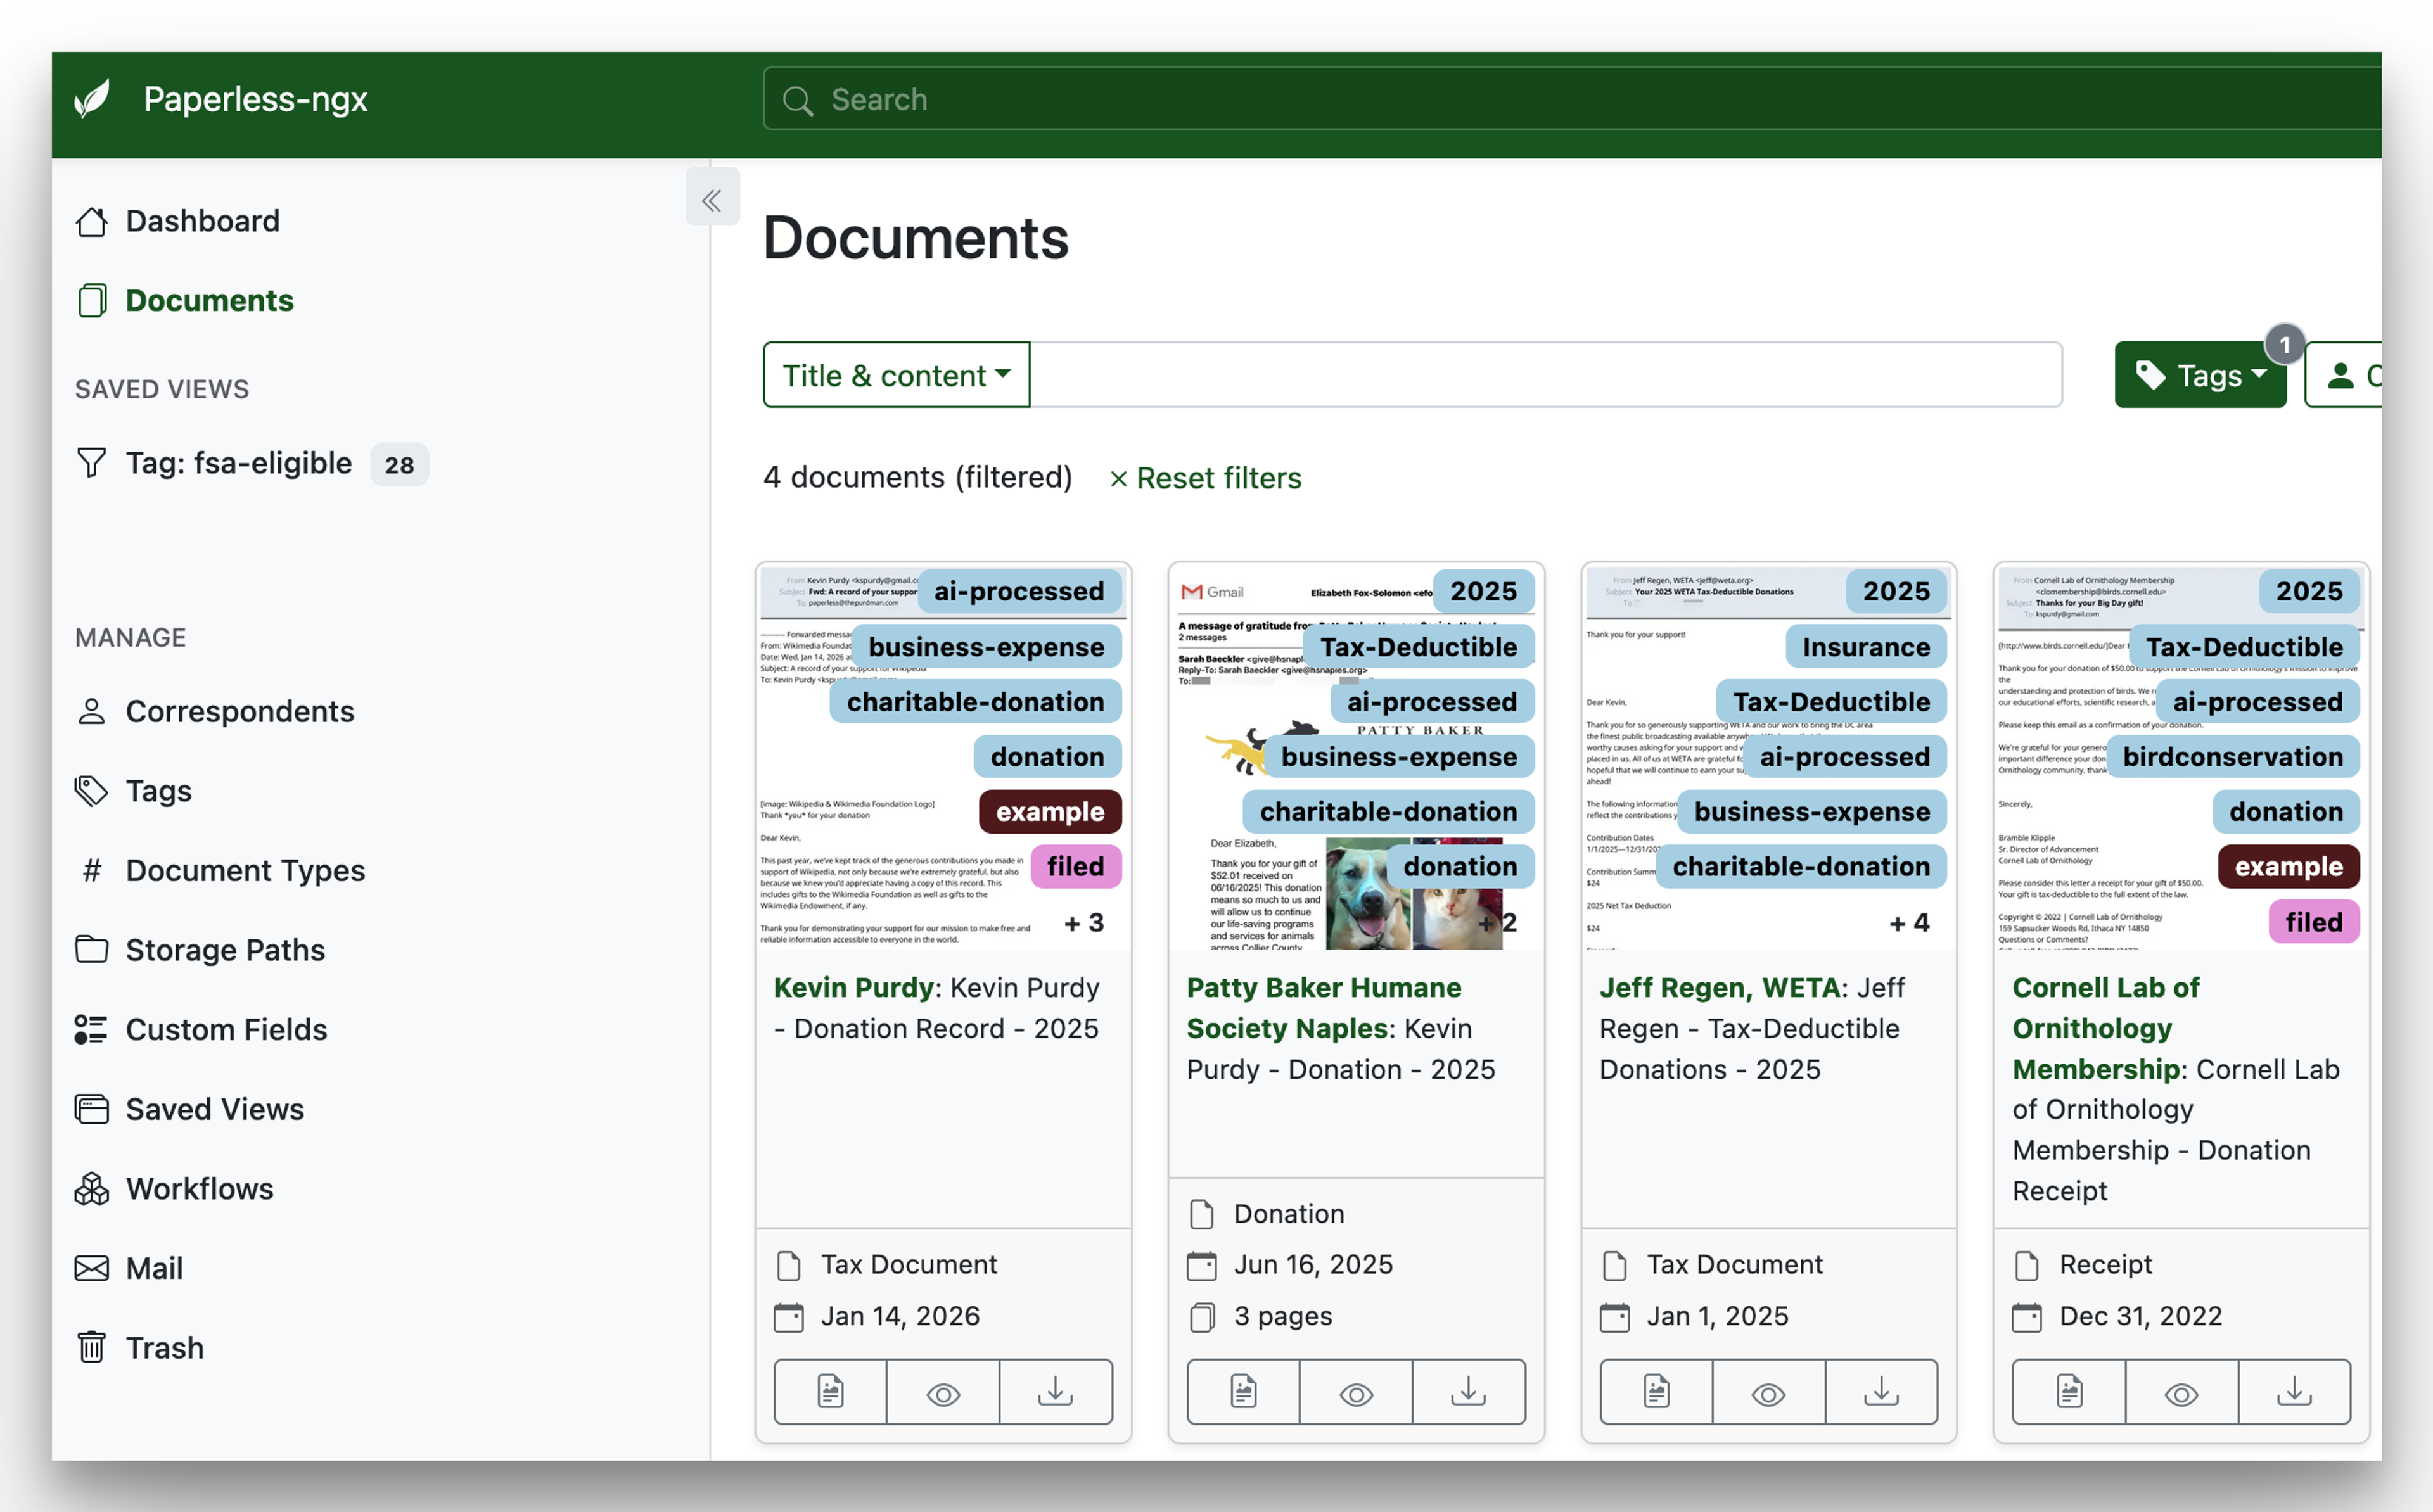Click the filter text input field
Image resolution: width=2433 pixels, height=1512 pixels.
tap(1546, 375)
